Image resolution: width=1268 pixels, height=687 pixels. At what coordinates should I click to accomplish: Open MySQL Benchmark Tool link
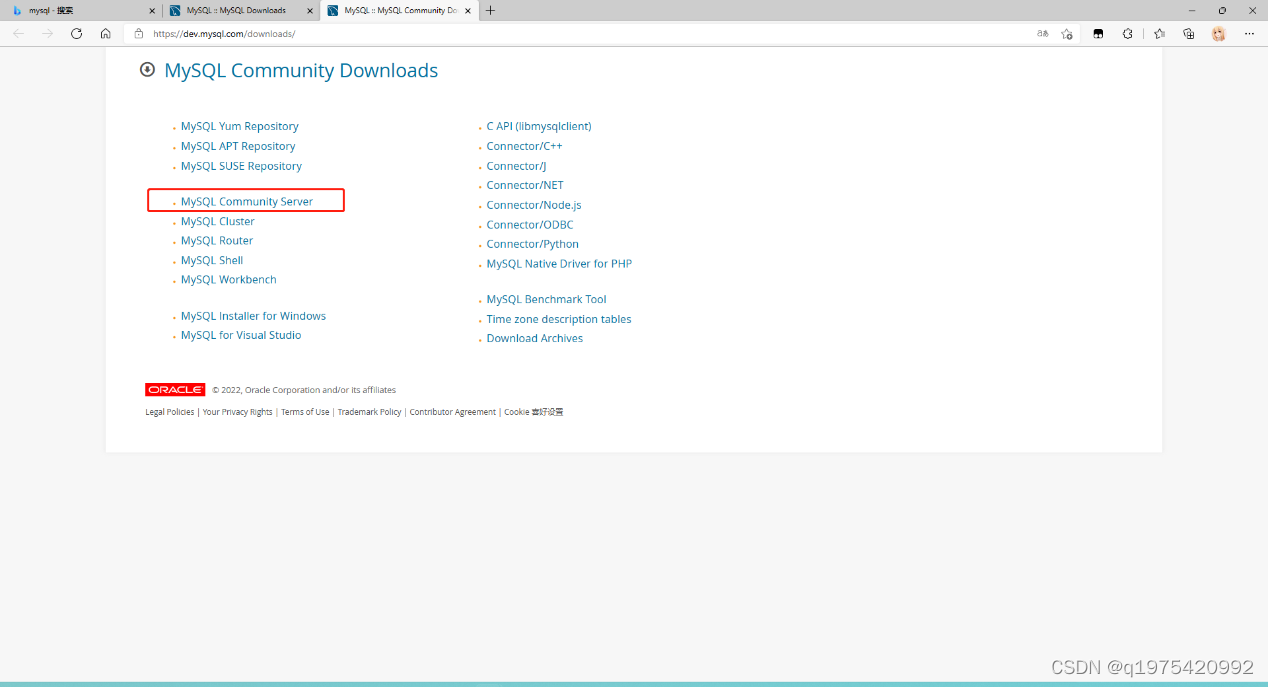coord(547,299)
